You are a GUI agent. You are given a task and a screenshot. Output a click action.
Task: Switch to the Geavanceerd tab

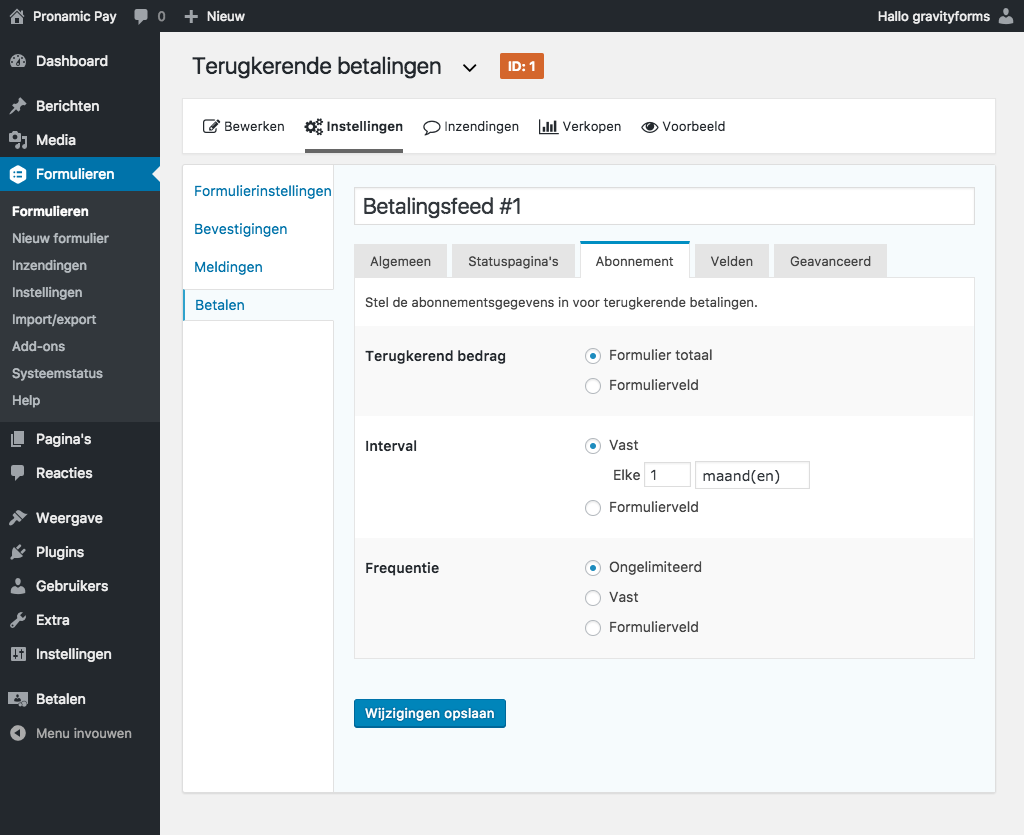[830, 261]
